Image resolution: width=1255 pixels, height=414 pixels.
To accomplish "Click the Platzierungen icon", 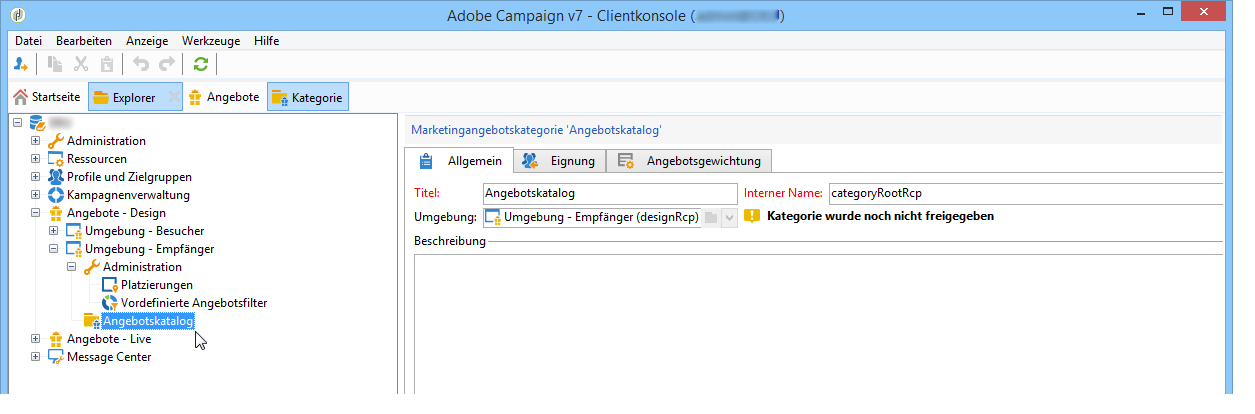I will tap(110, 285).
